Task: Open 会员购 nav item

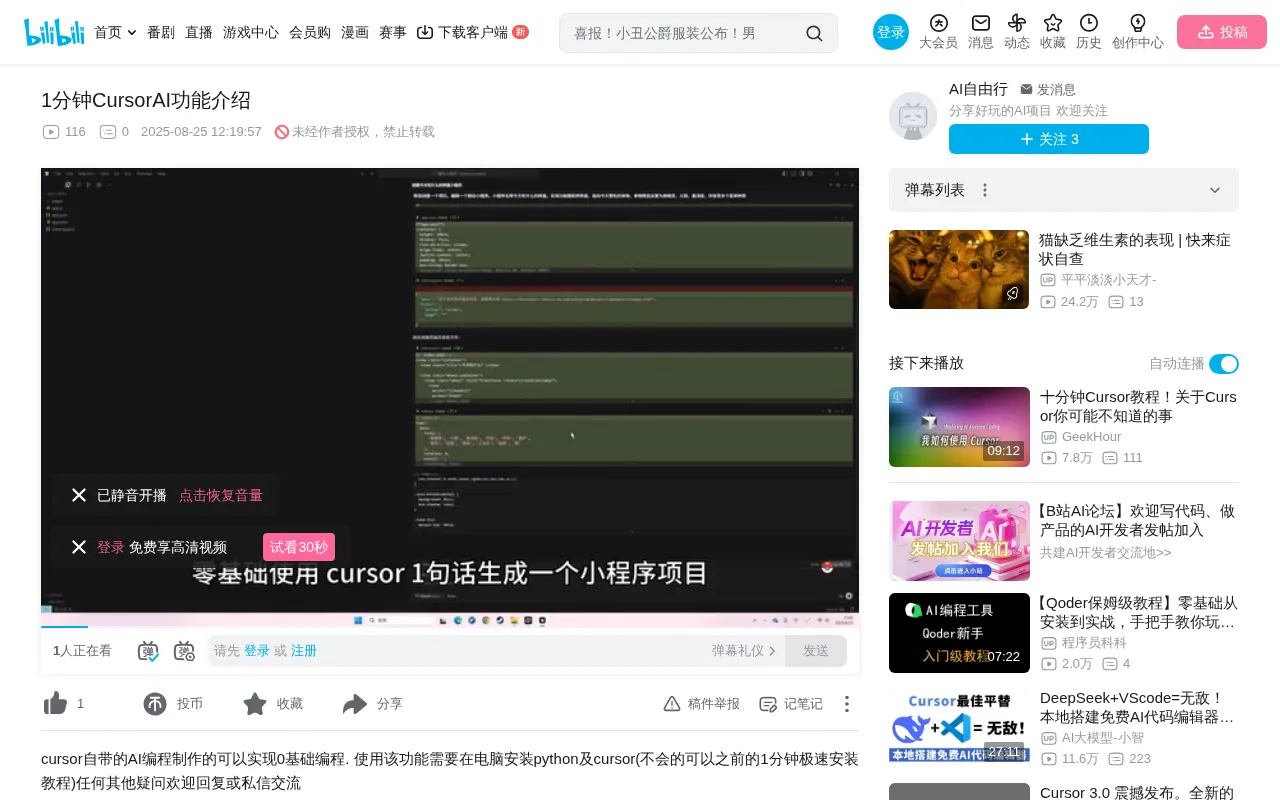Action: (310, 32)
